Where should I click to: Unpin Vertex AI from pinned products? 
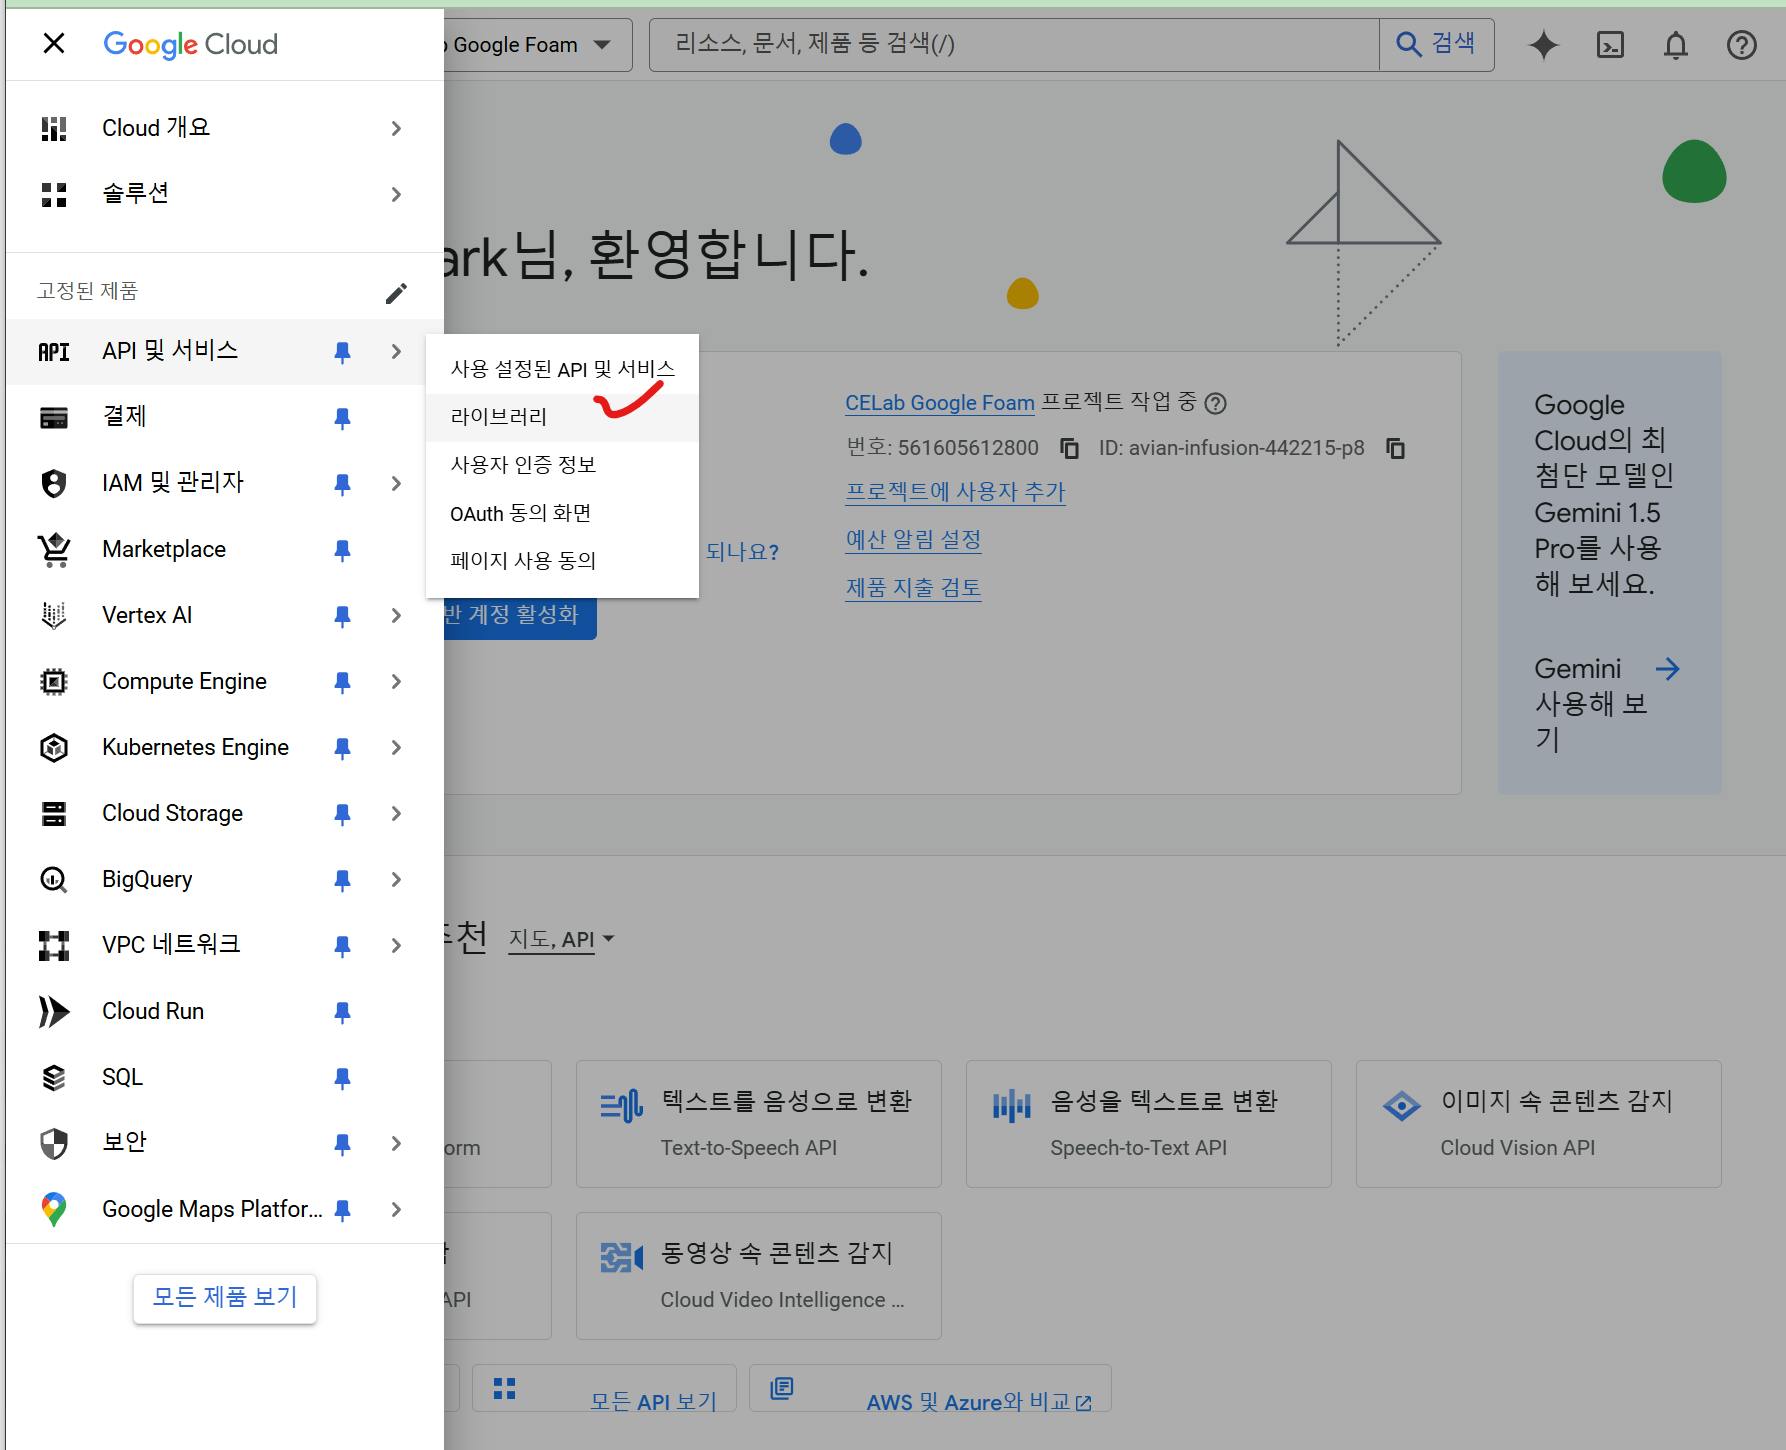pyautogui.click(x=342, y=616)
